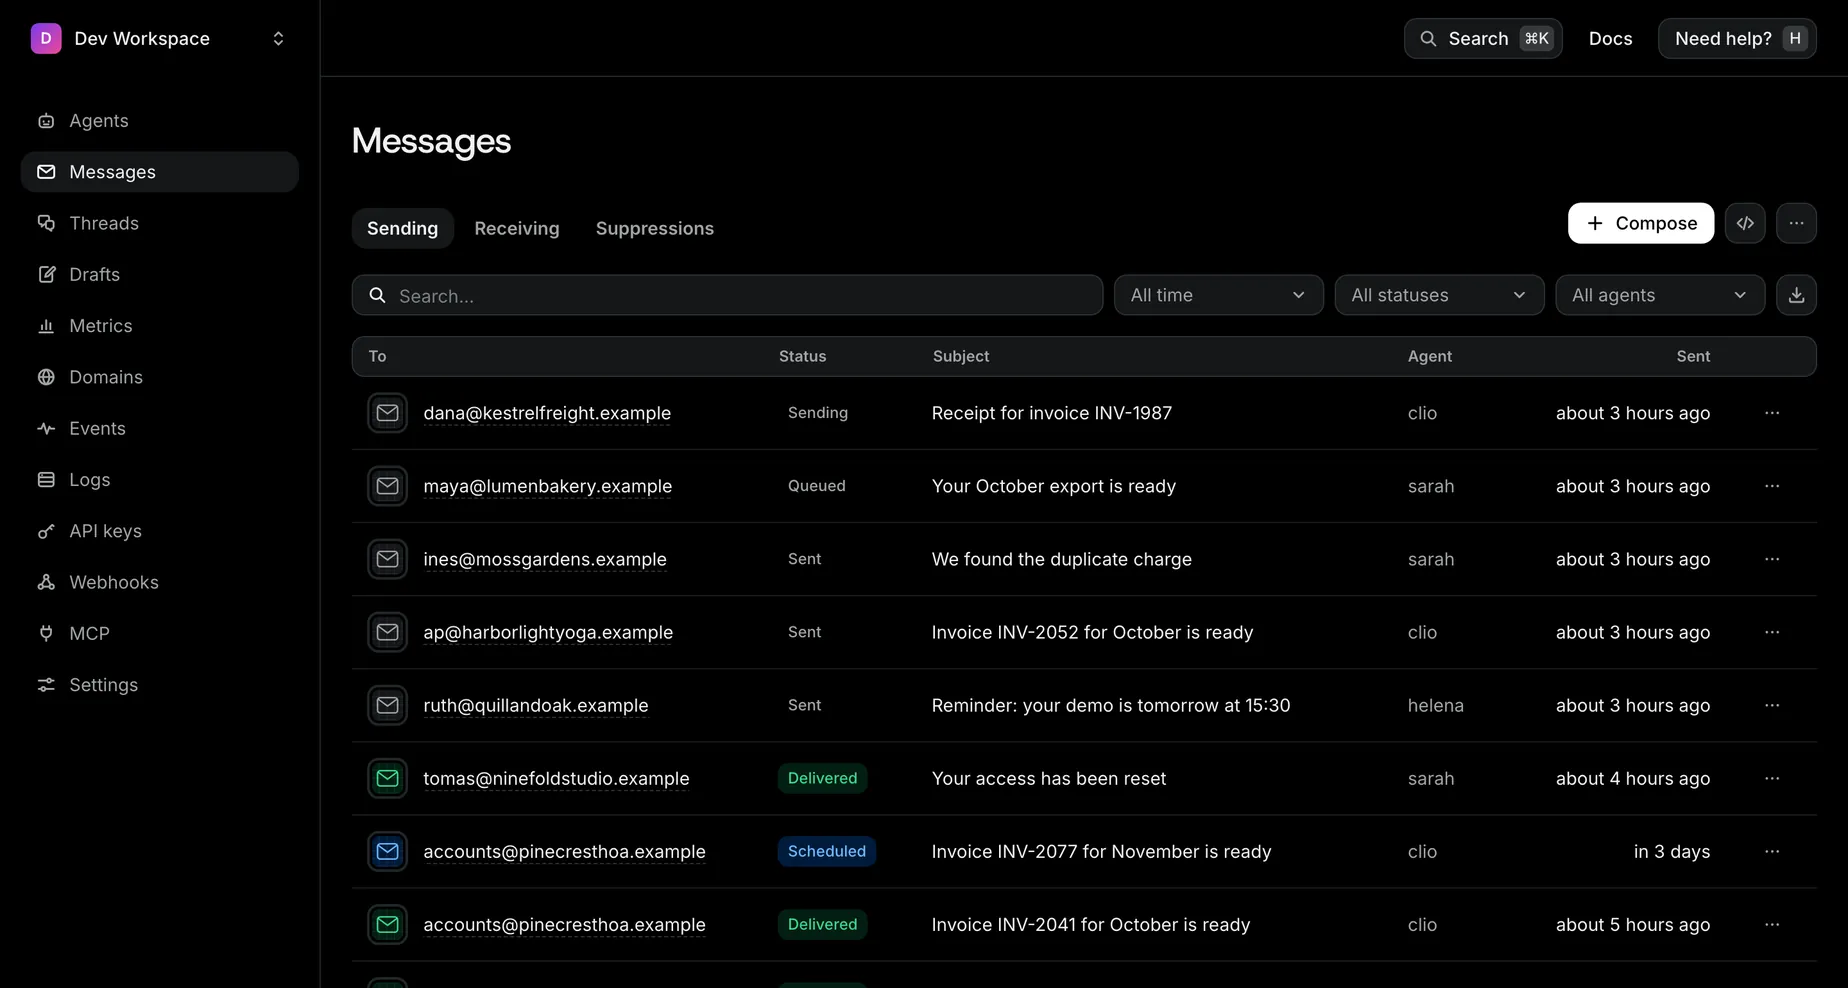Viewport: 1848px width, 988px height.
Task: Click the green mail icon for tomas@ninefoldstudio.example
Action: click(387, 778)
